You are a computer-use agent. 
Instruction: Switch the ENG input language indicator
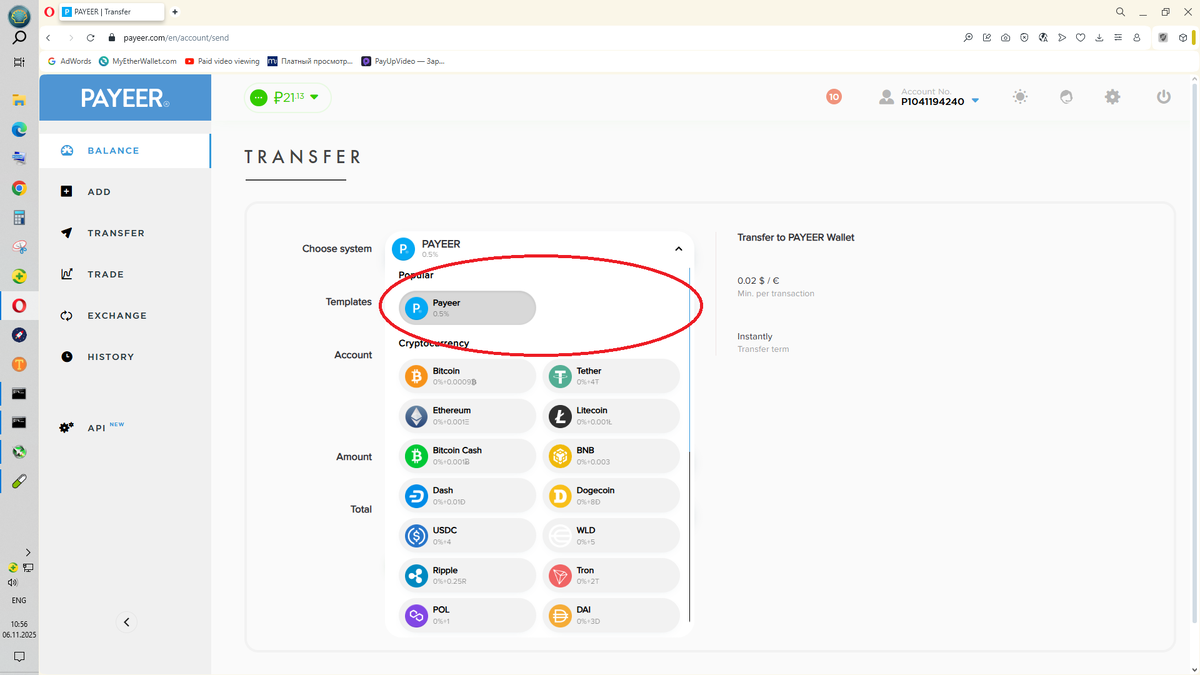click(x=19, y=601)
